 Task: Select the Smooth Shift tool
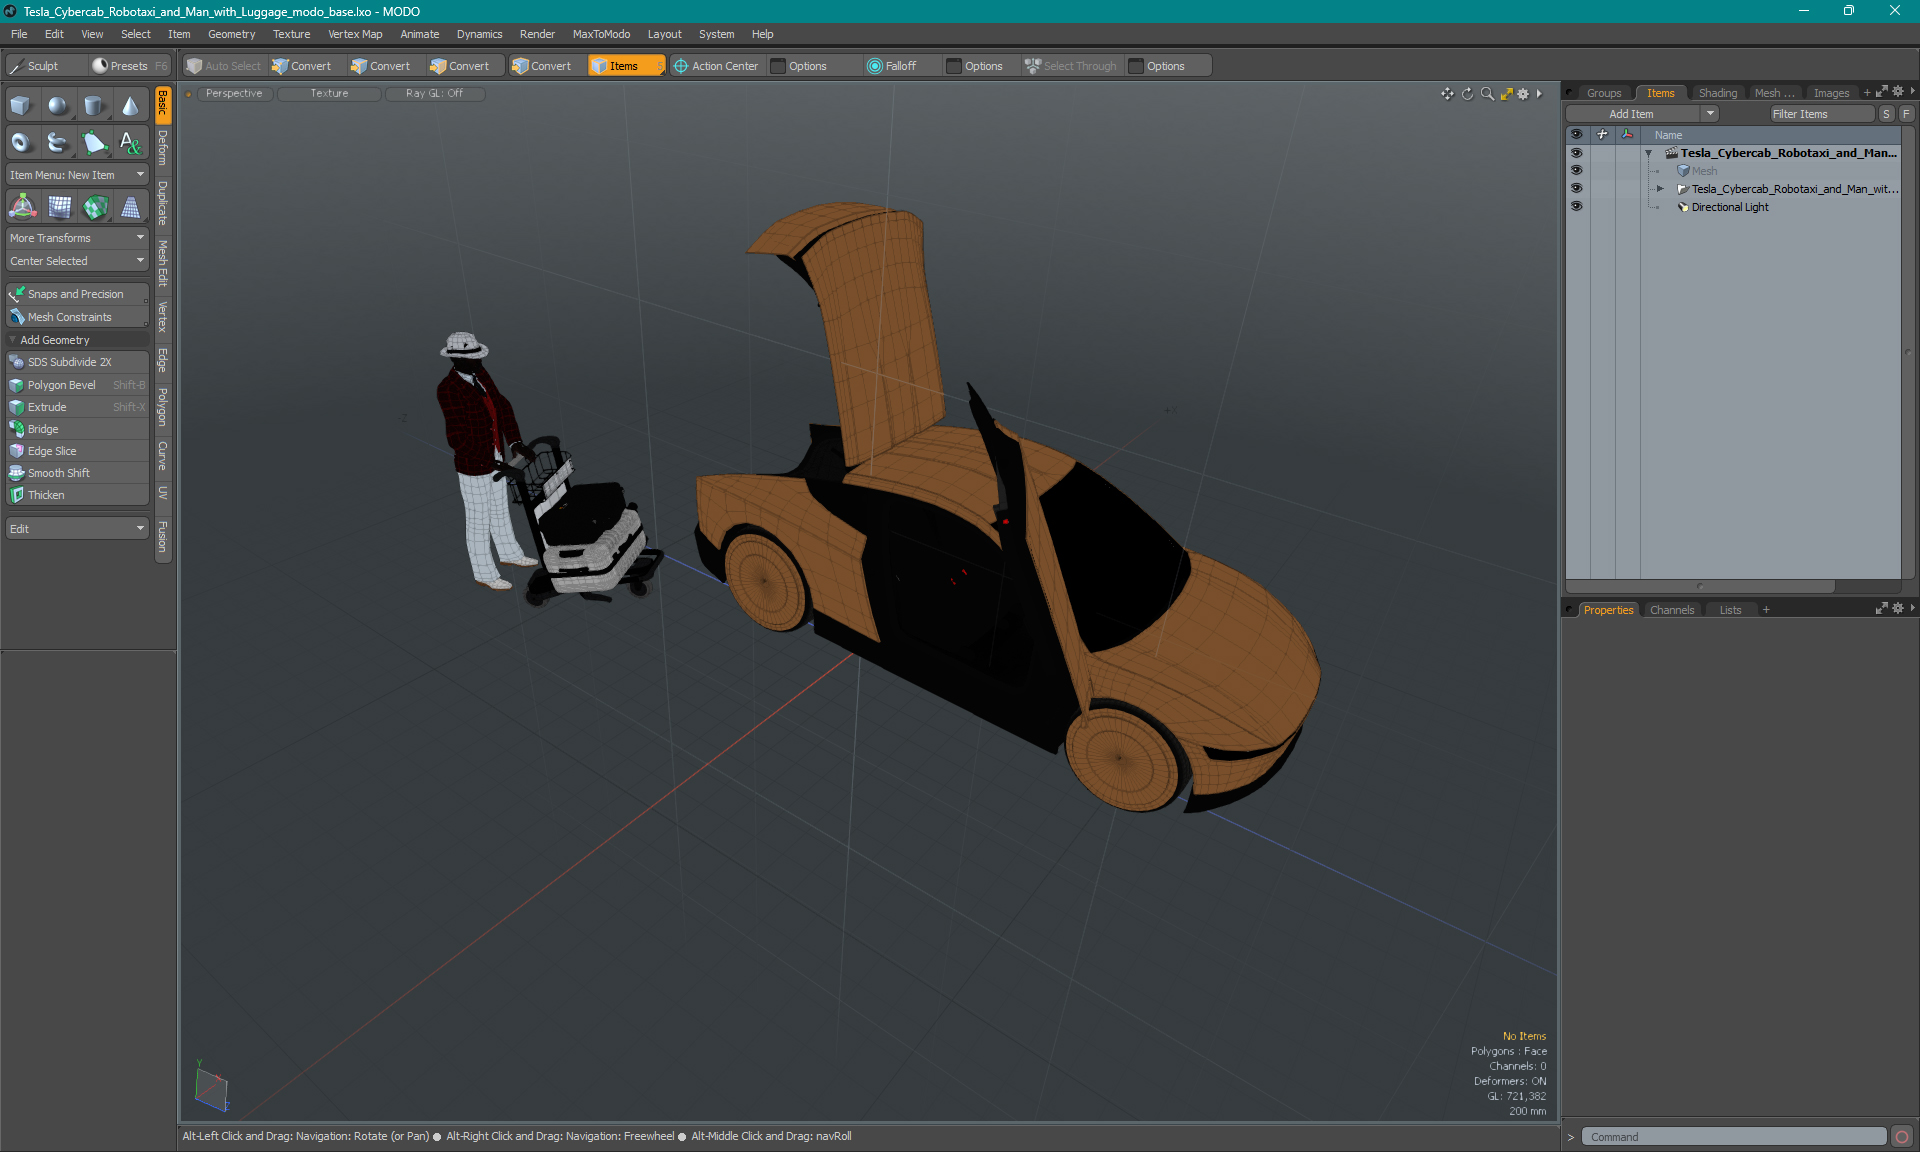click(x=62, y=473)
